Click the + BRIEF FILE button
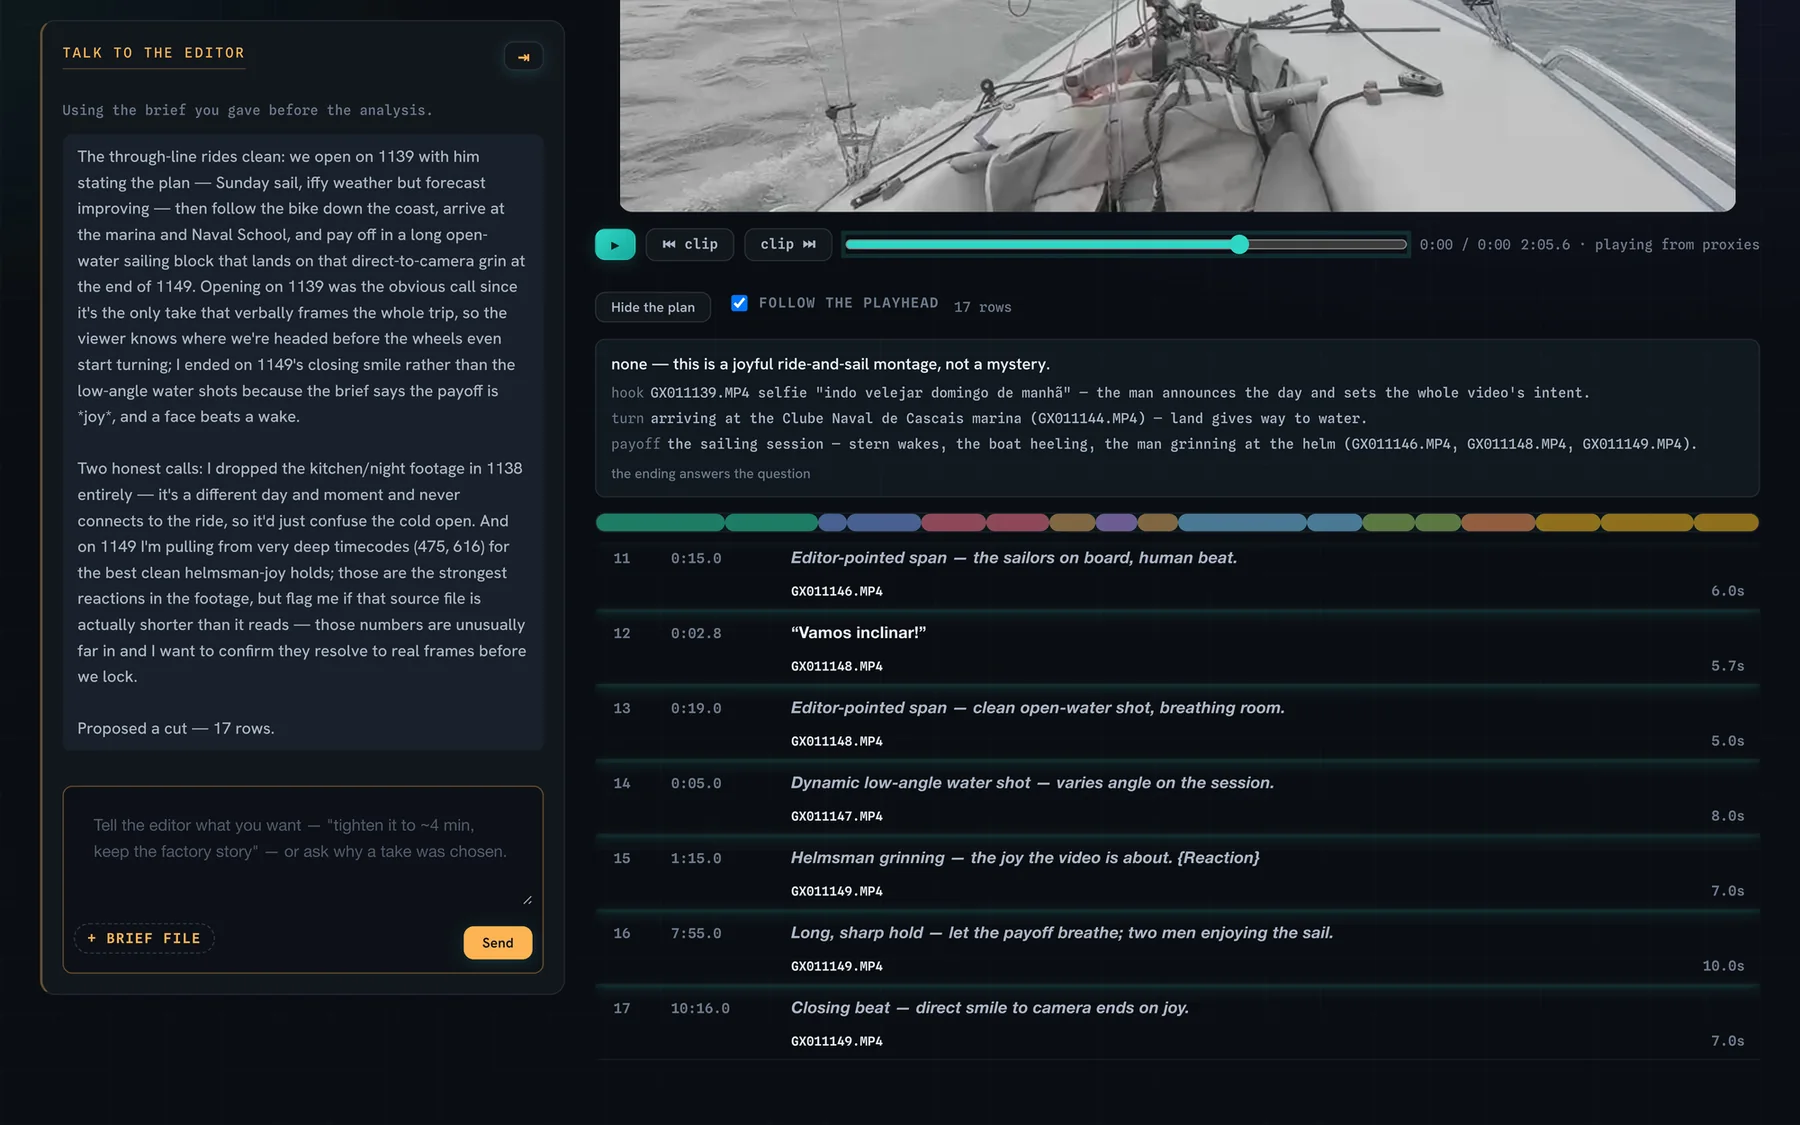Image resolution: width=1800 pixels, height=1125 pixels. click(144, 938)
